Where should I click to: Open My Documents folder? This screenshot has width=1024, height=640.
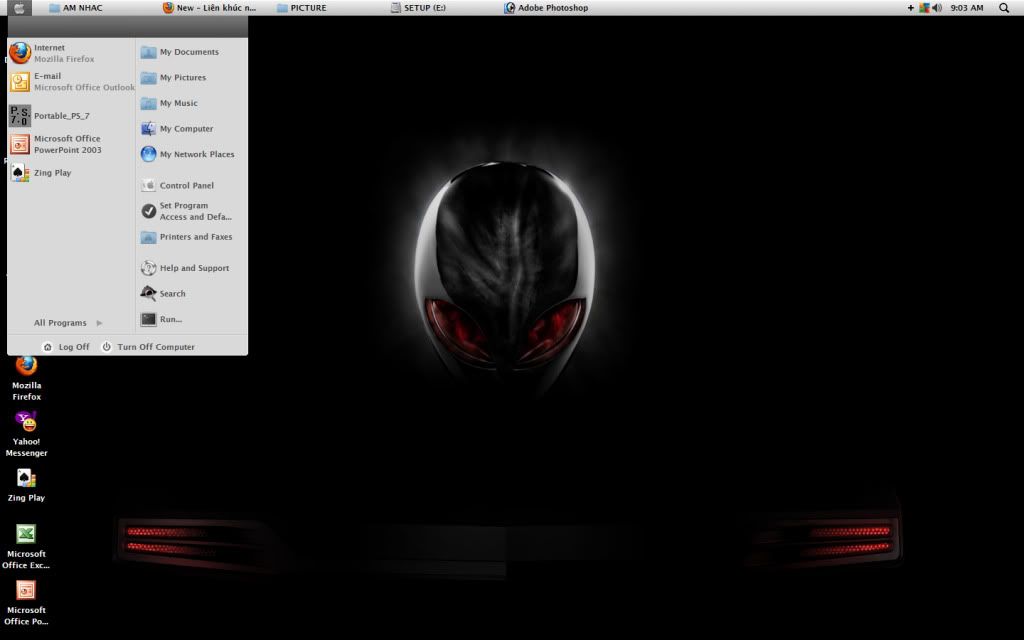pyautogui.click(x=192, y=52)
